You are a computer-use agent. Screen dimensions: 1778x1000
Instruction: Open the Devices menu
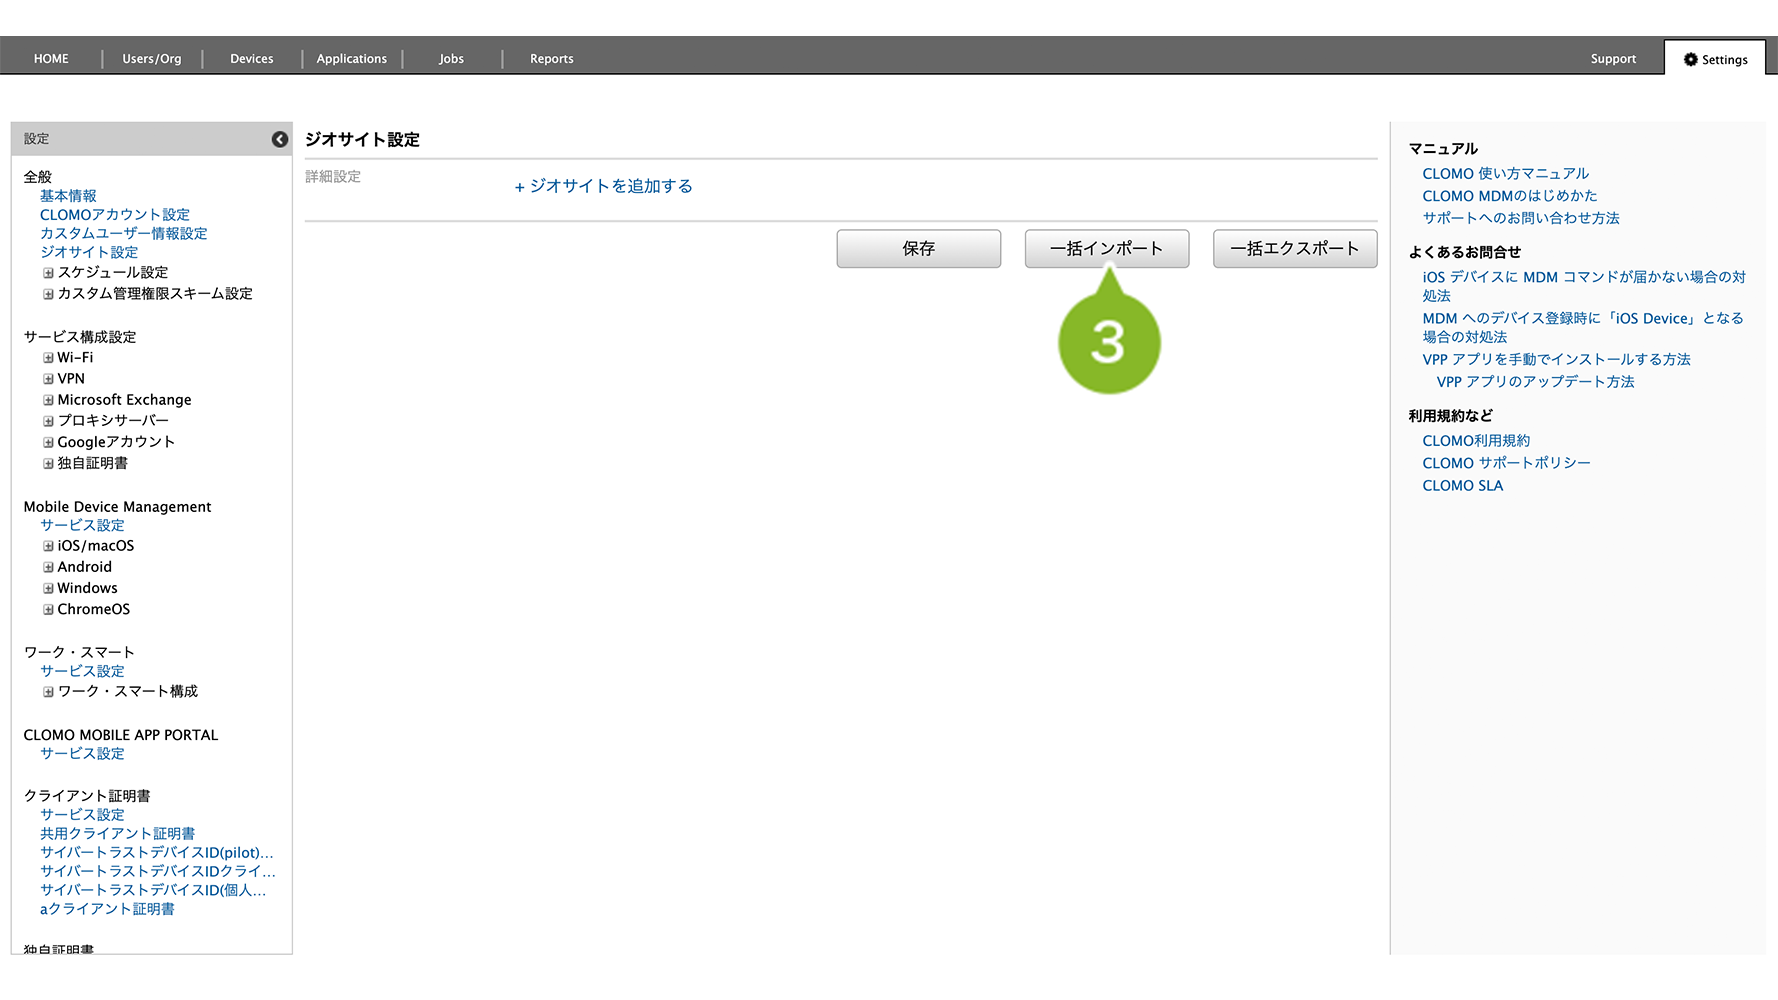(251, 59)
